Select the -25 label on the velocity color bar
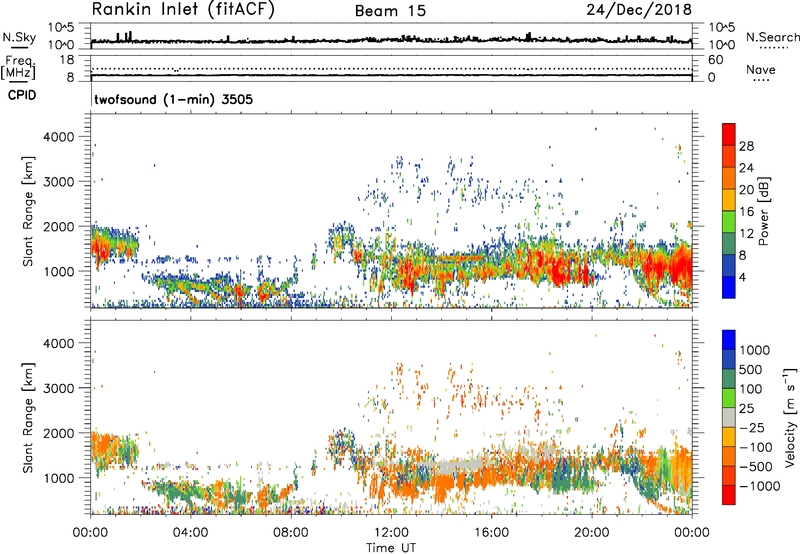 (754, 427)
